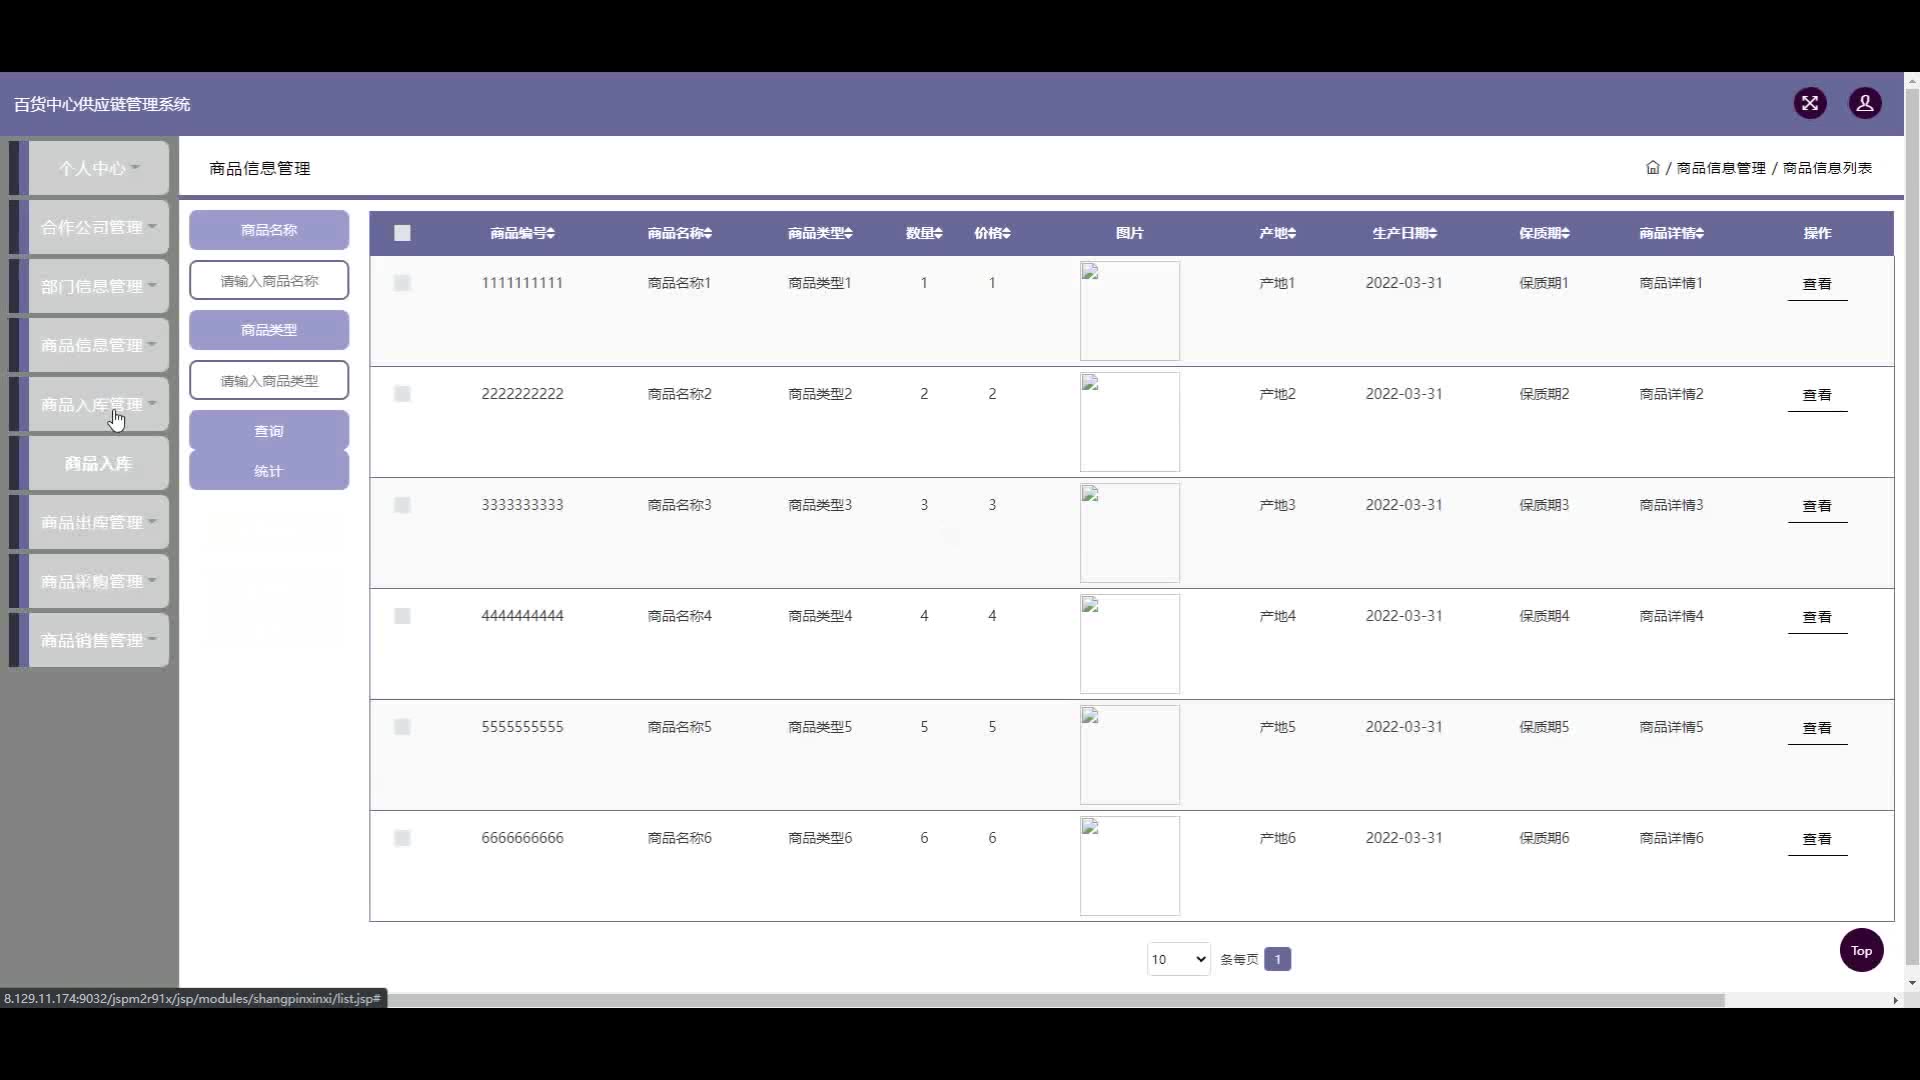Viewport: 1920px width, 1080px height.
Task: Check the row checkbox for 5555555555
Action: pos(402,727)
